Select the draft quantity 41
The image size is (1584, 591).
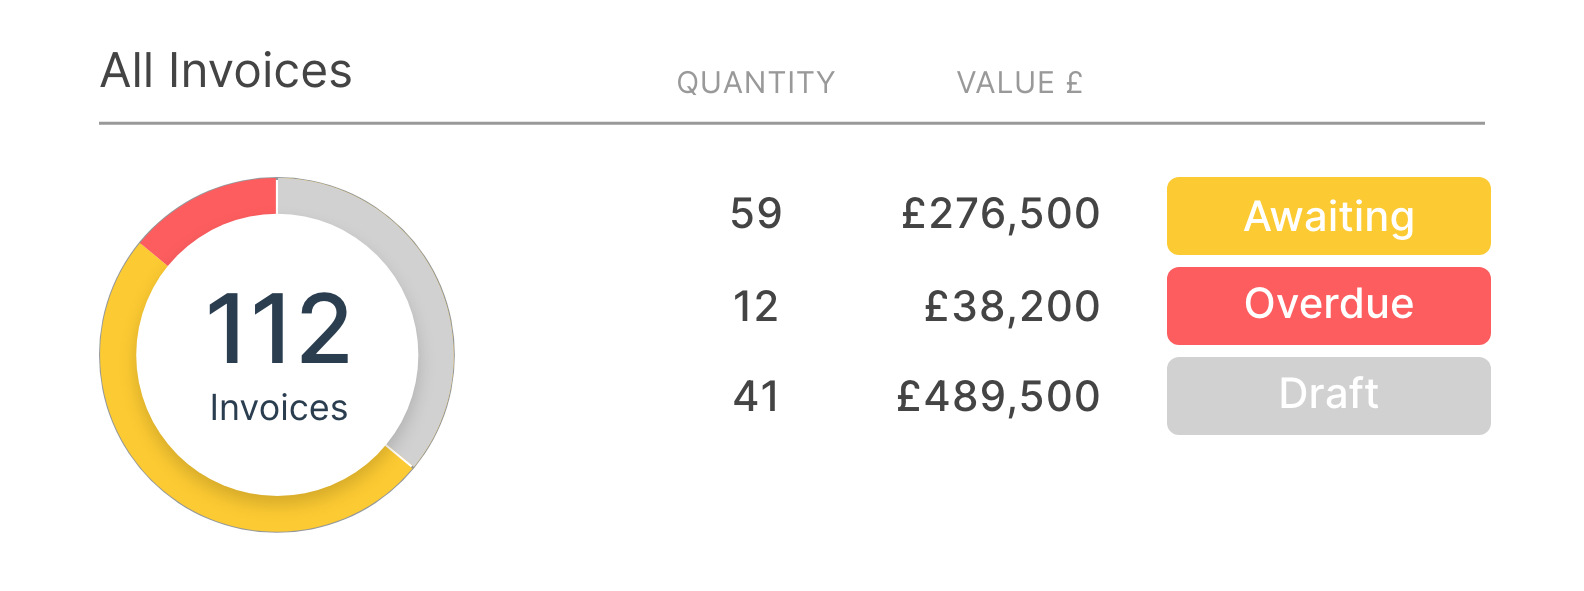tap(756, 396)
